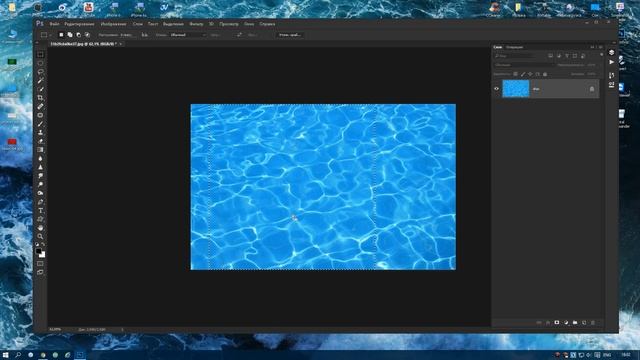Image resolution: width=640 pixels, height=360 pixels.
Task: Create a new group folder icon
Action: coord(575,322)
